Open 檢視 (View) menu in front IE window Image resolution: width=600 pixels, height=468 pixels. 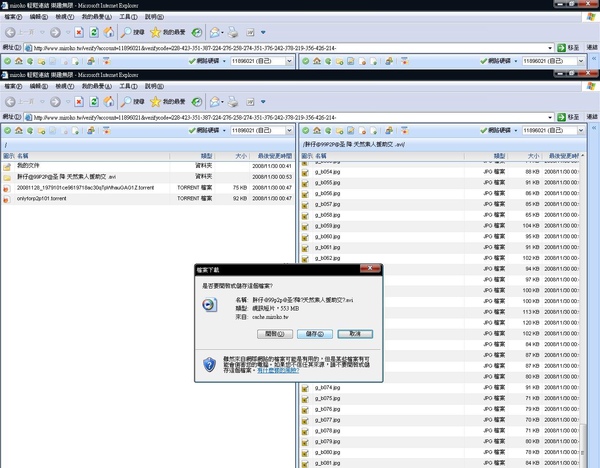pos(64,86)
